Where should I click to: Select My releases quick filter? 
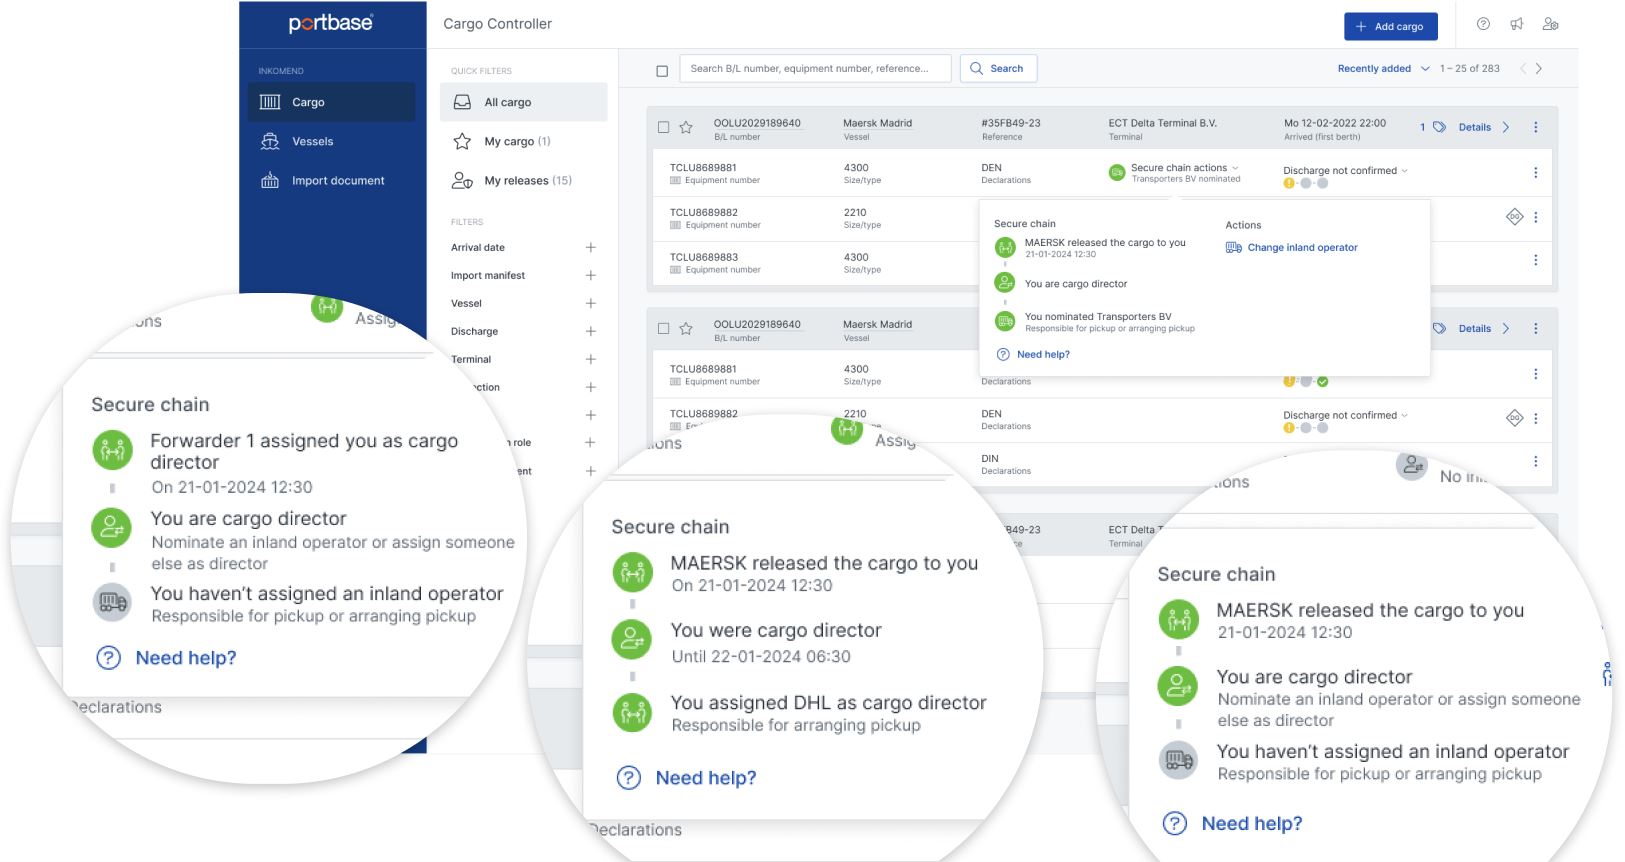[x=527, y=181]
